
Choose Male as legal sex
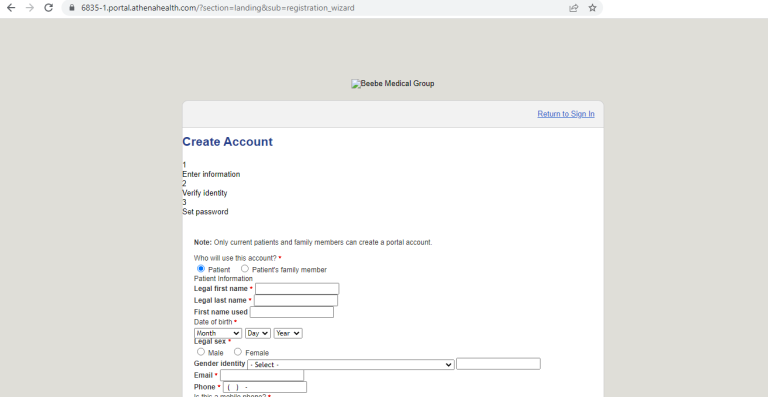tap(201, 352)
